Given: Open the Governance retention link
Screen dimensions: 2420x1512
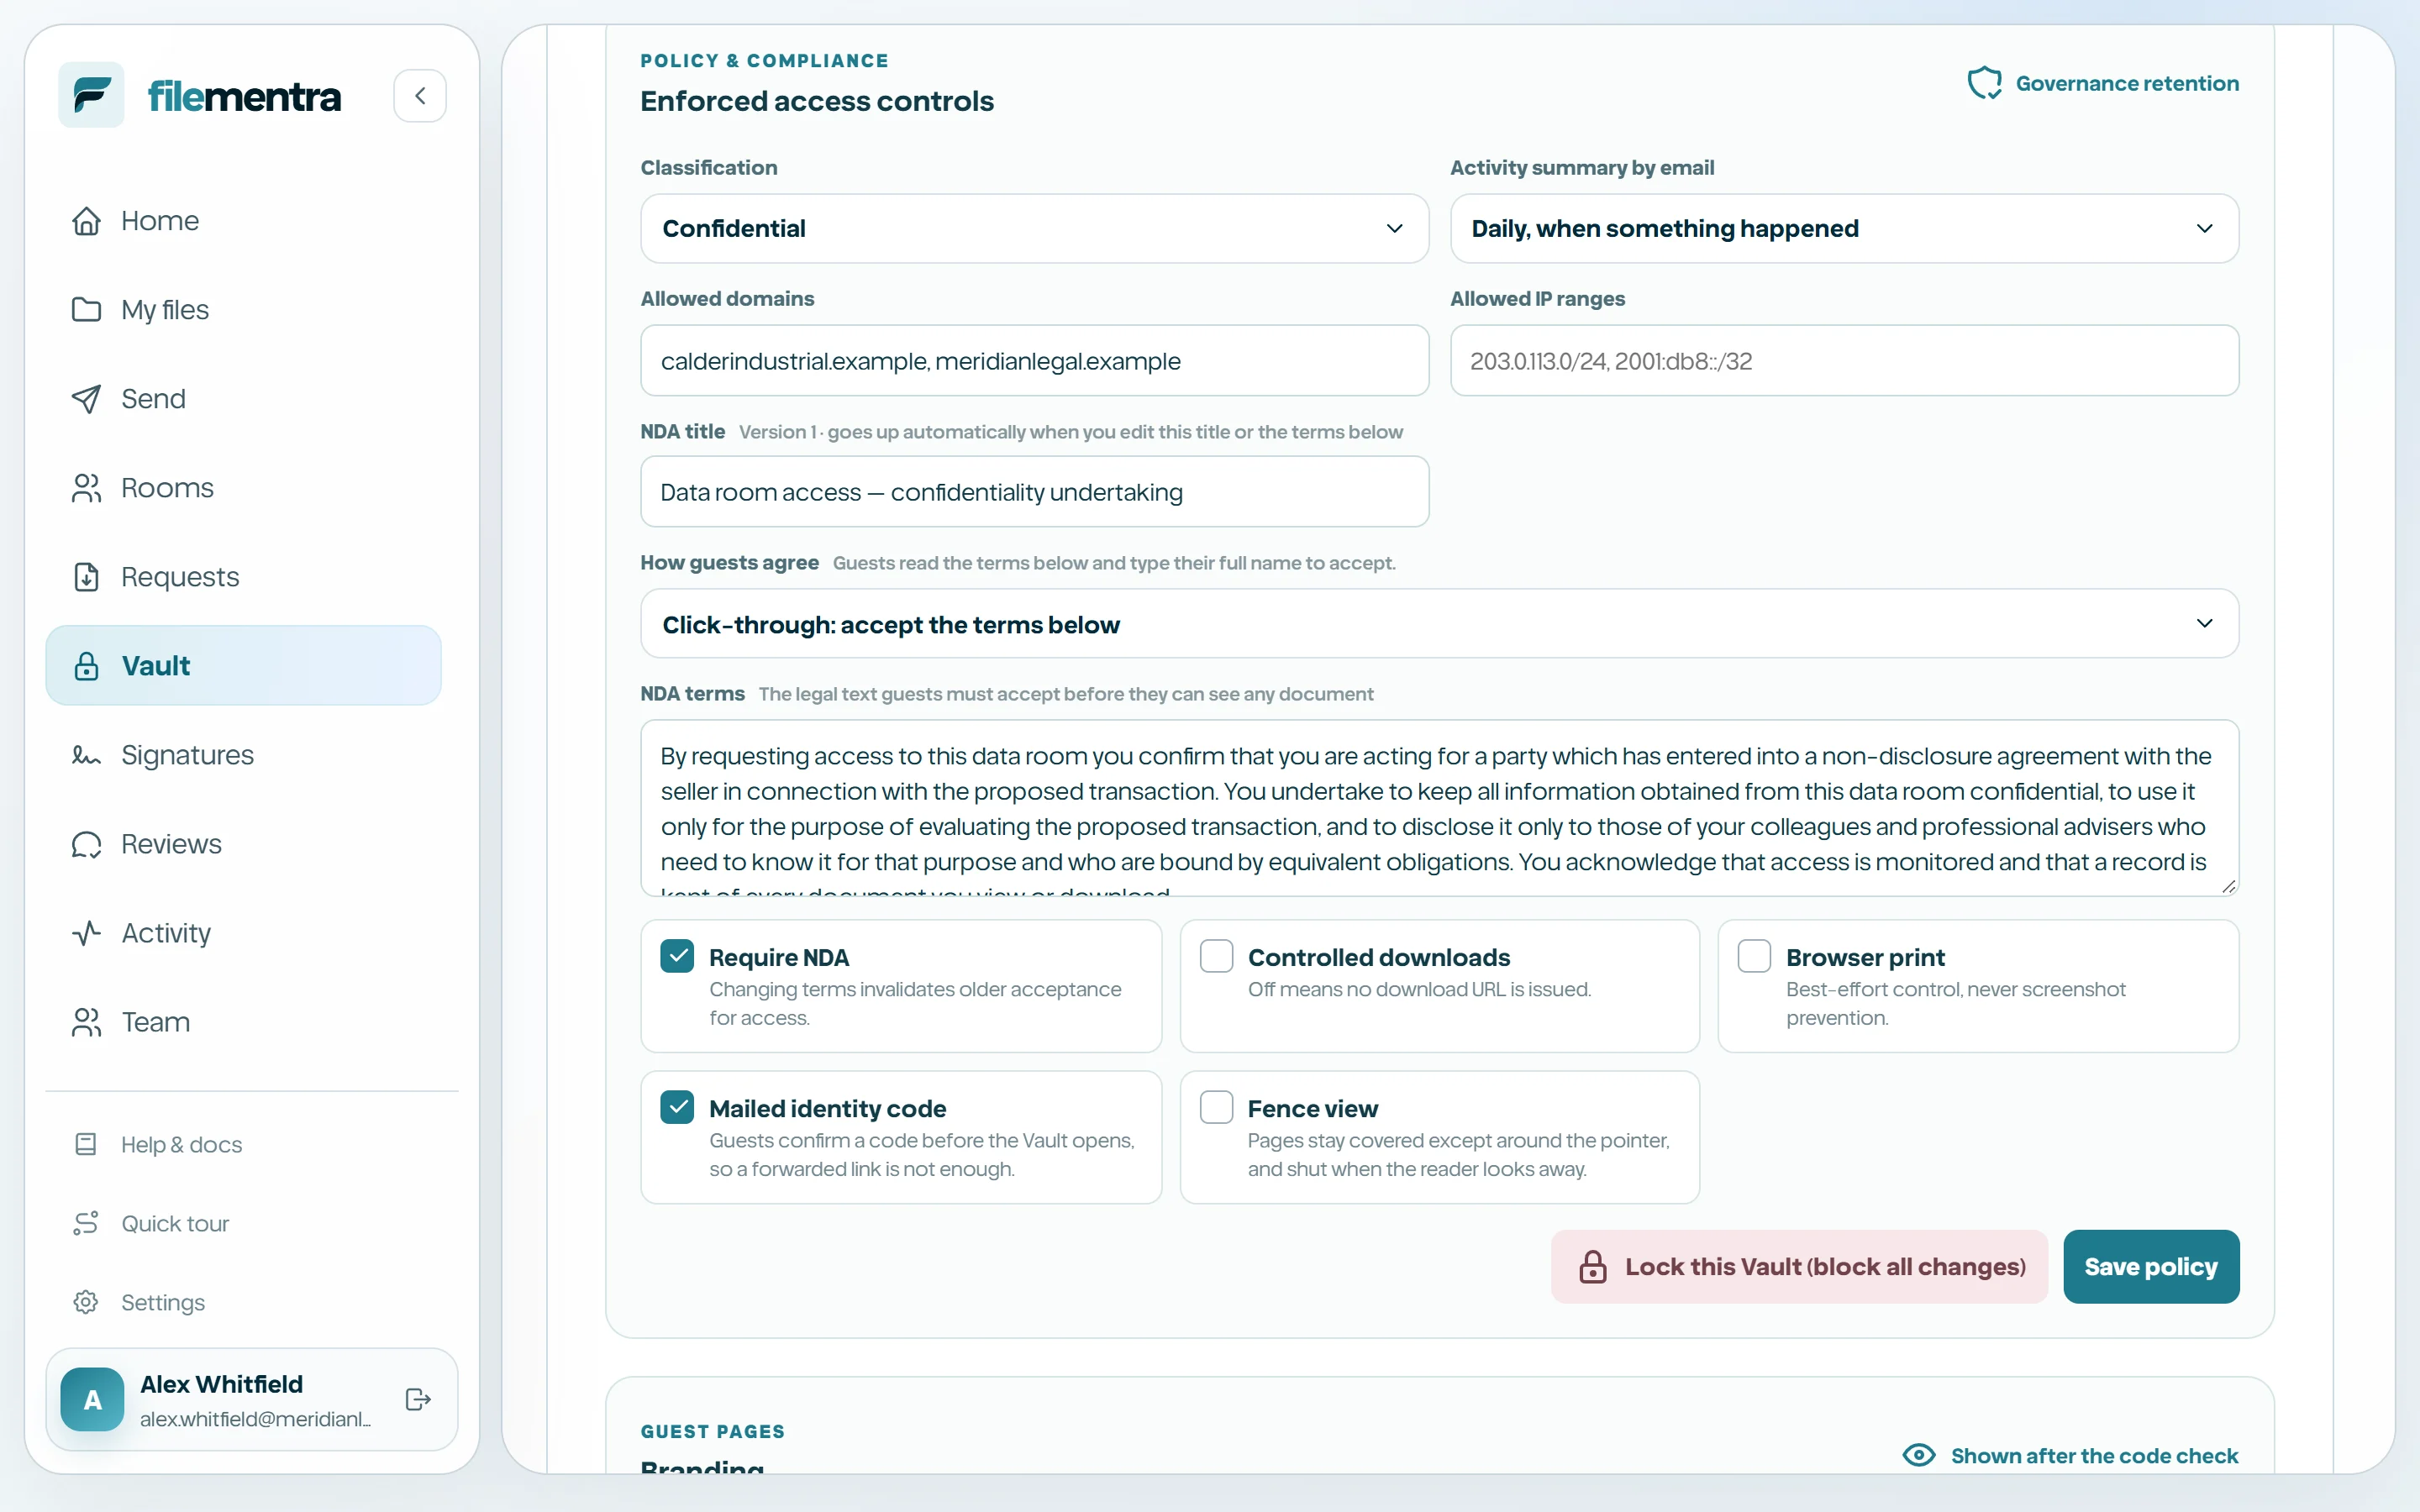Looking at the screenshot, I should pyautogui.click(x=2103, y=83).
